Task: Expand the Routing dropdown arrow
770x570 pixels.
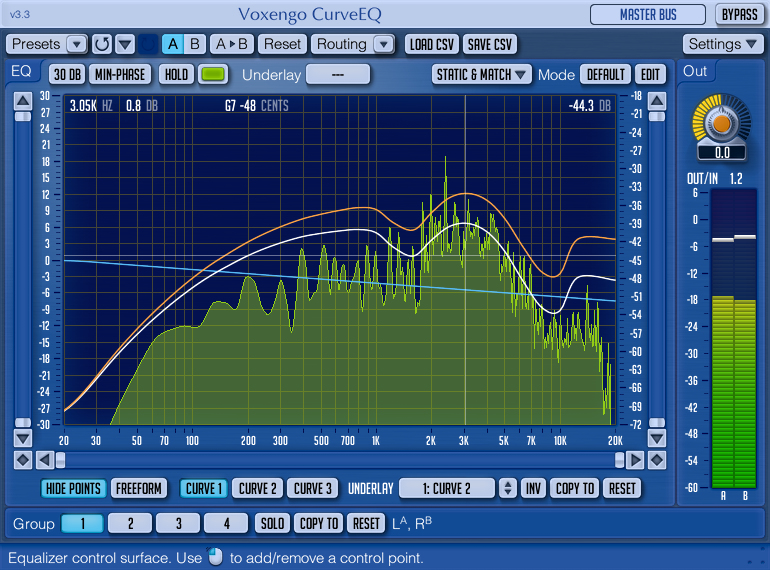Action: click(384, 44)
